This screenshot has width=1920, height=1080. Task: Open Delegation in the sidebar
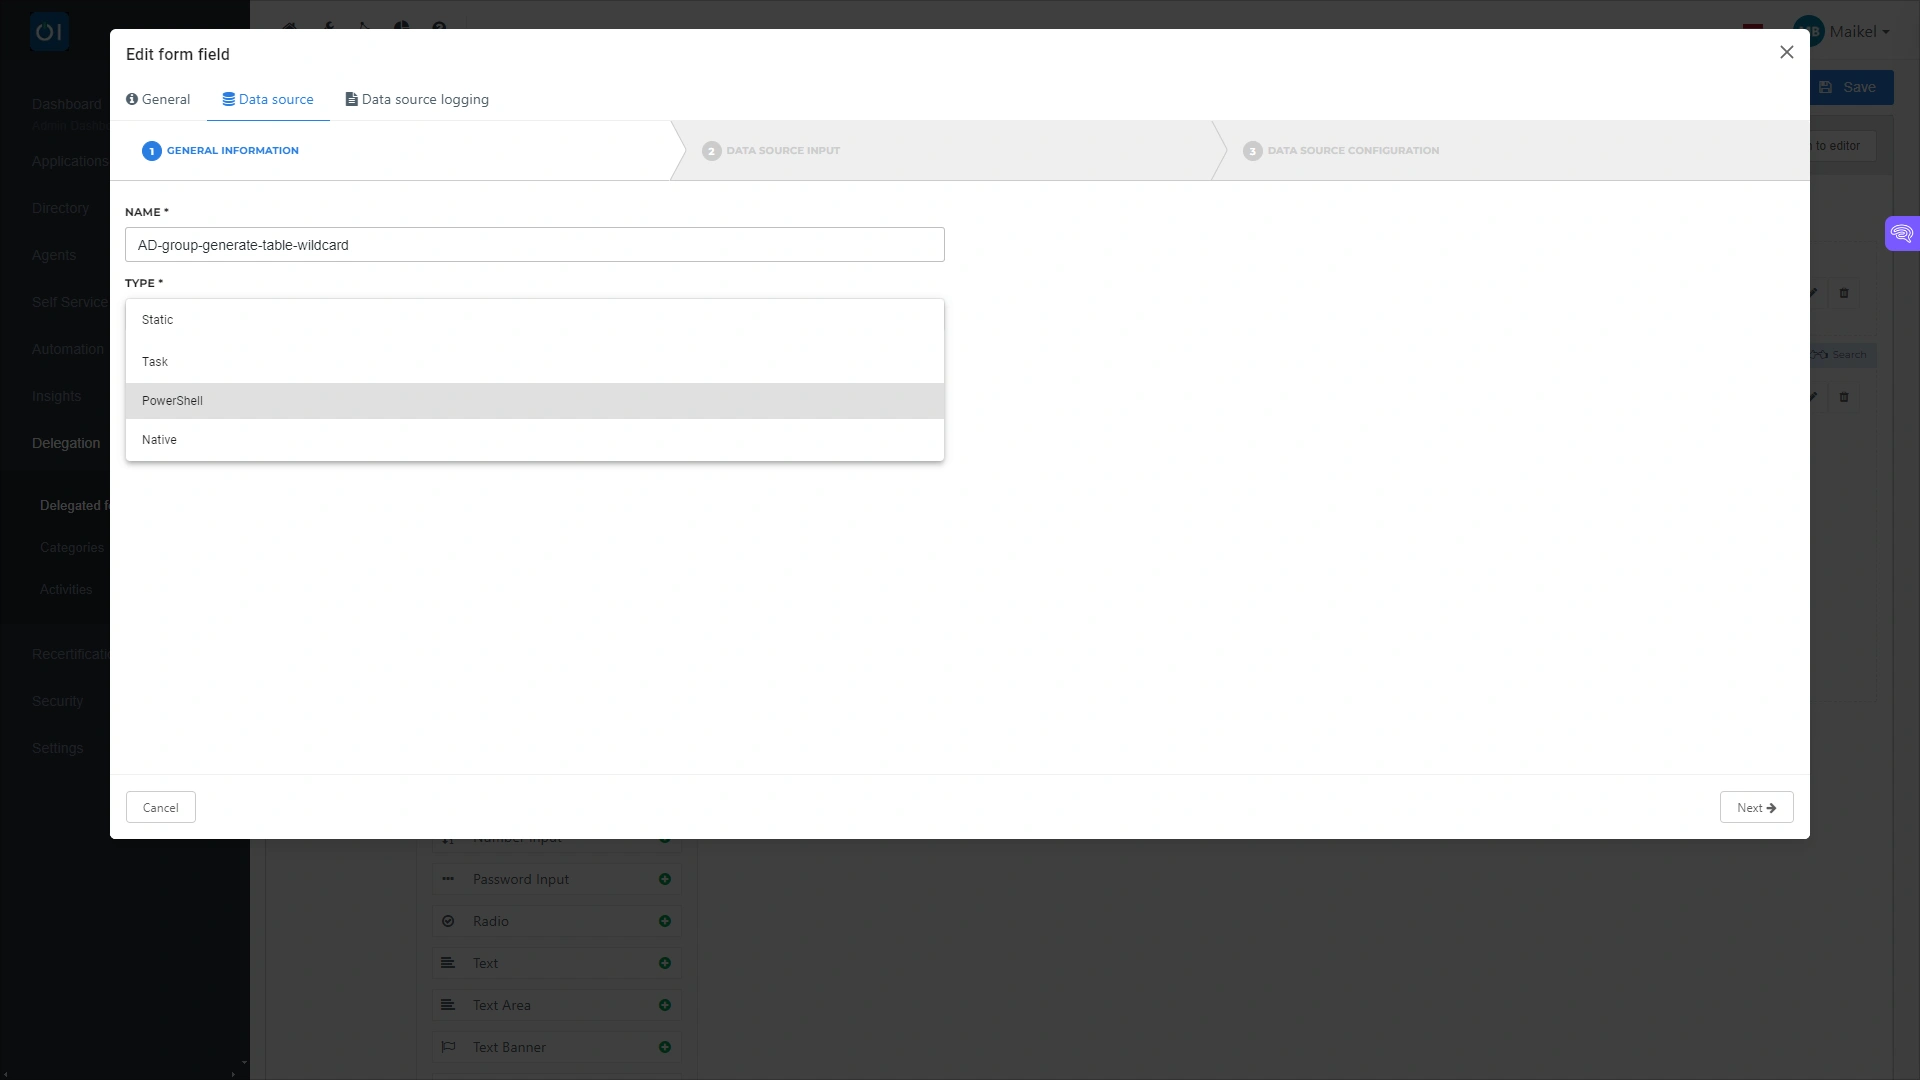[66, 443]
